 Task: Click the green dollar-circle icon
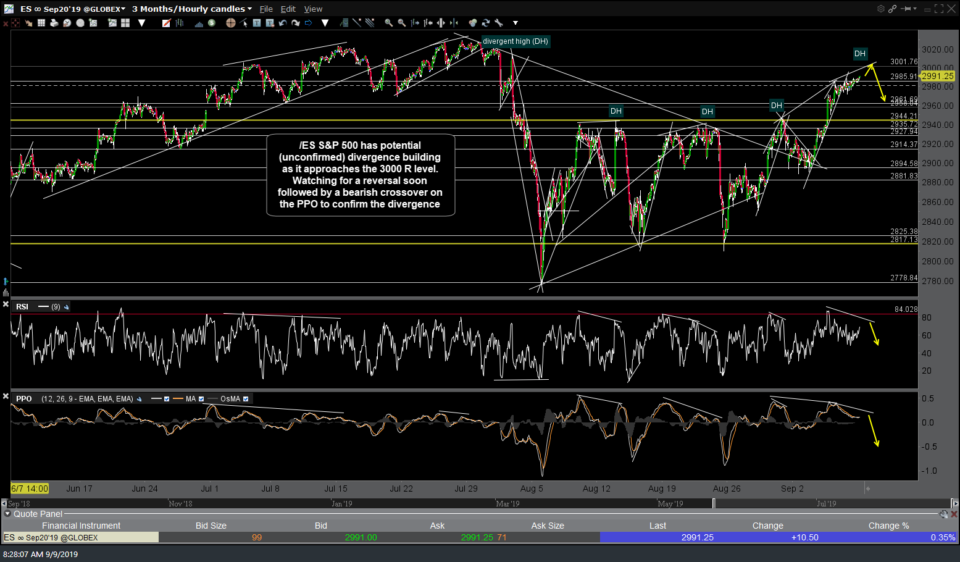(x=211, y=23)
